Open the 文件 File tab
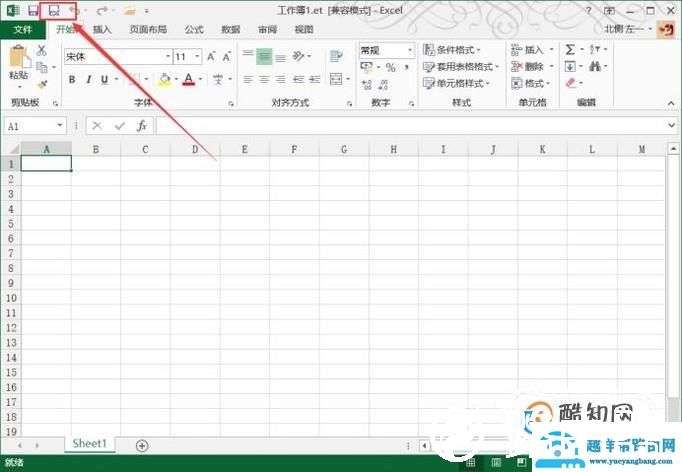Screen dimensions: 682x472 (x=23, y=30)
